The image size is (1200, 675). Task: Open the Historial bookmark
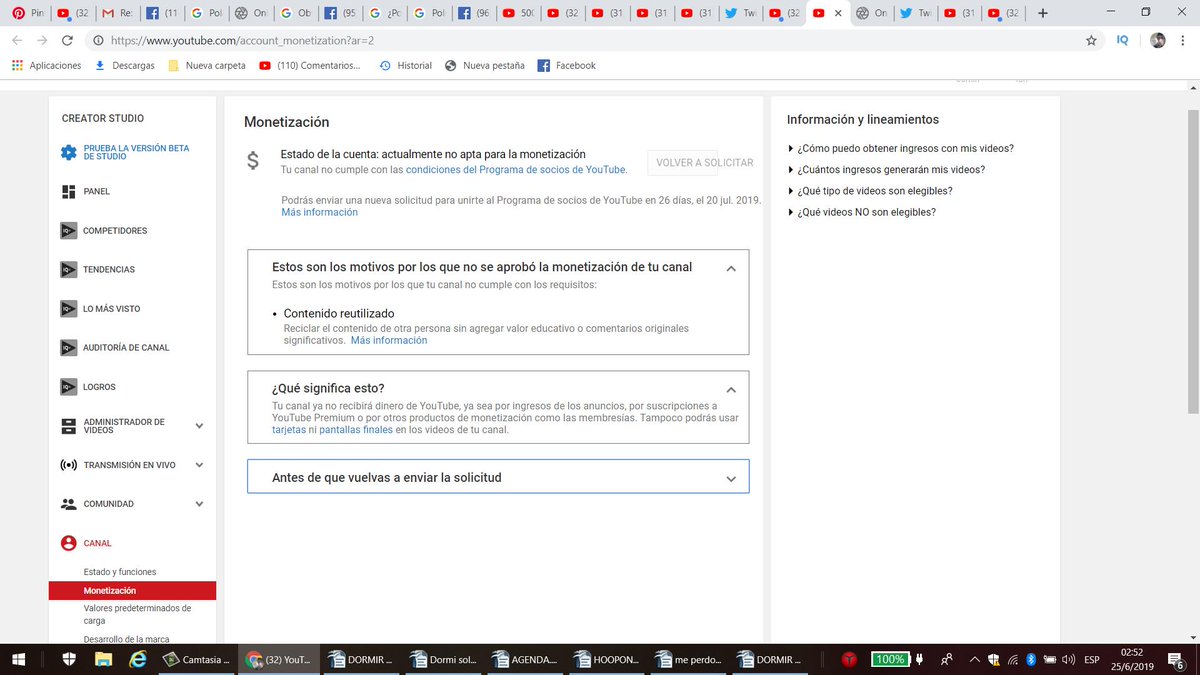pyautogui.click(x=405, y=65)
